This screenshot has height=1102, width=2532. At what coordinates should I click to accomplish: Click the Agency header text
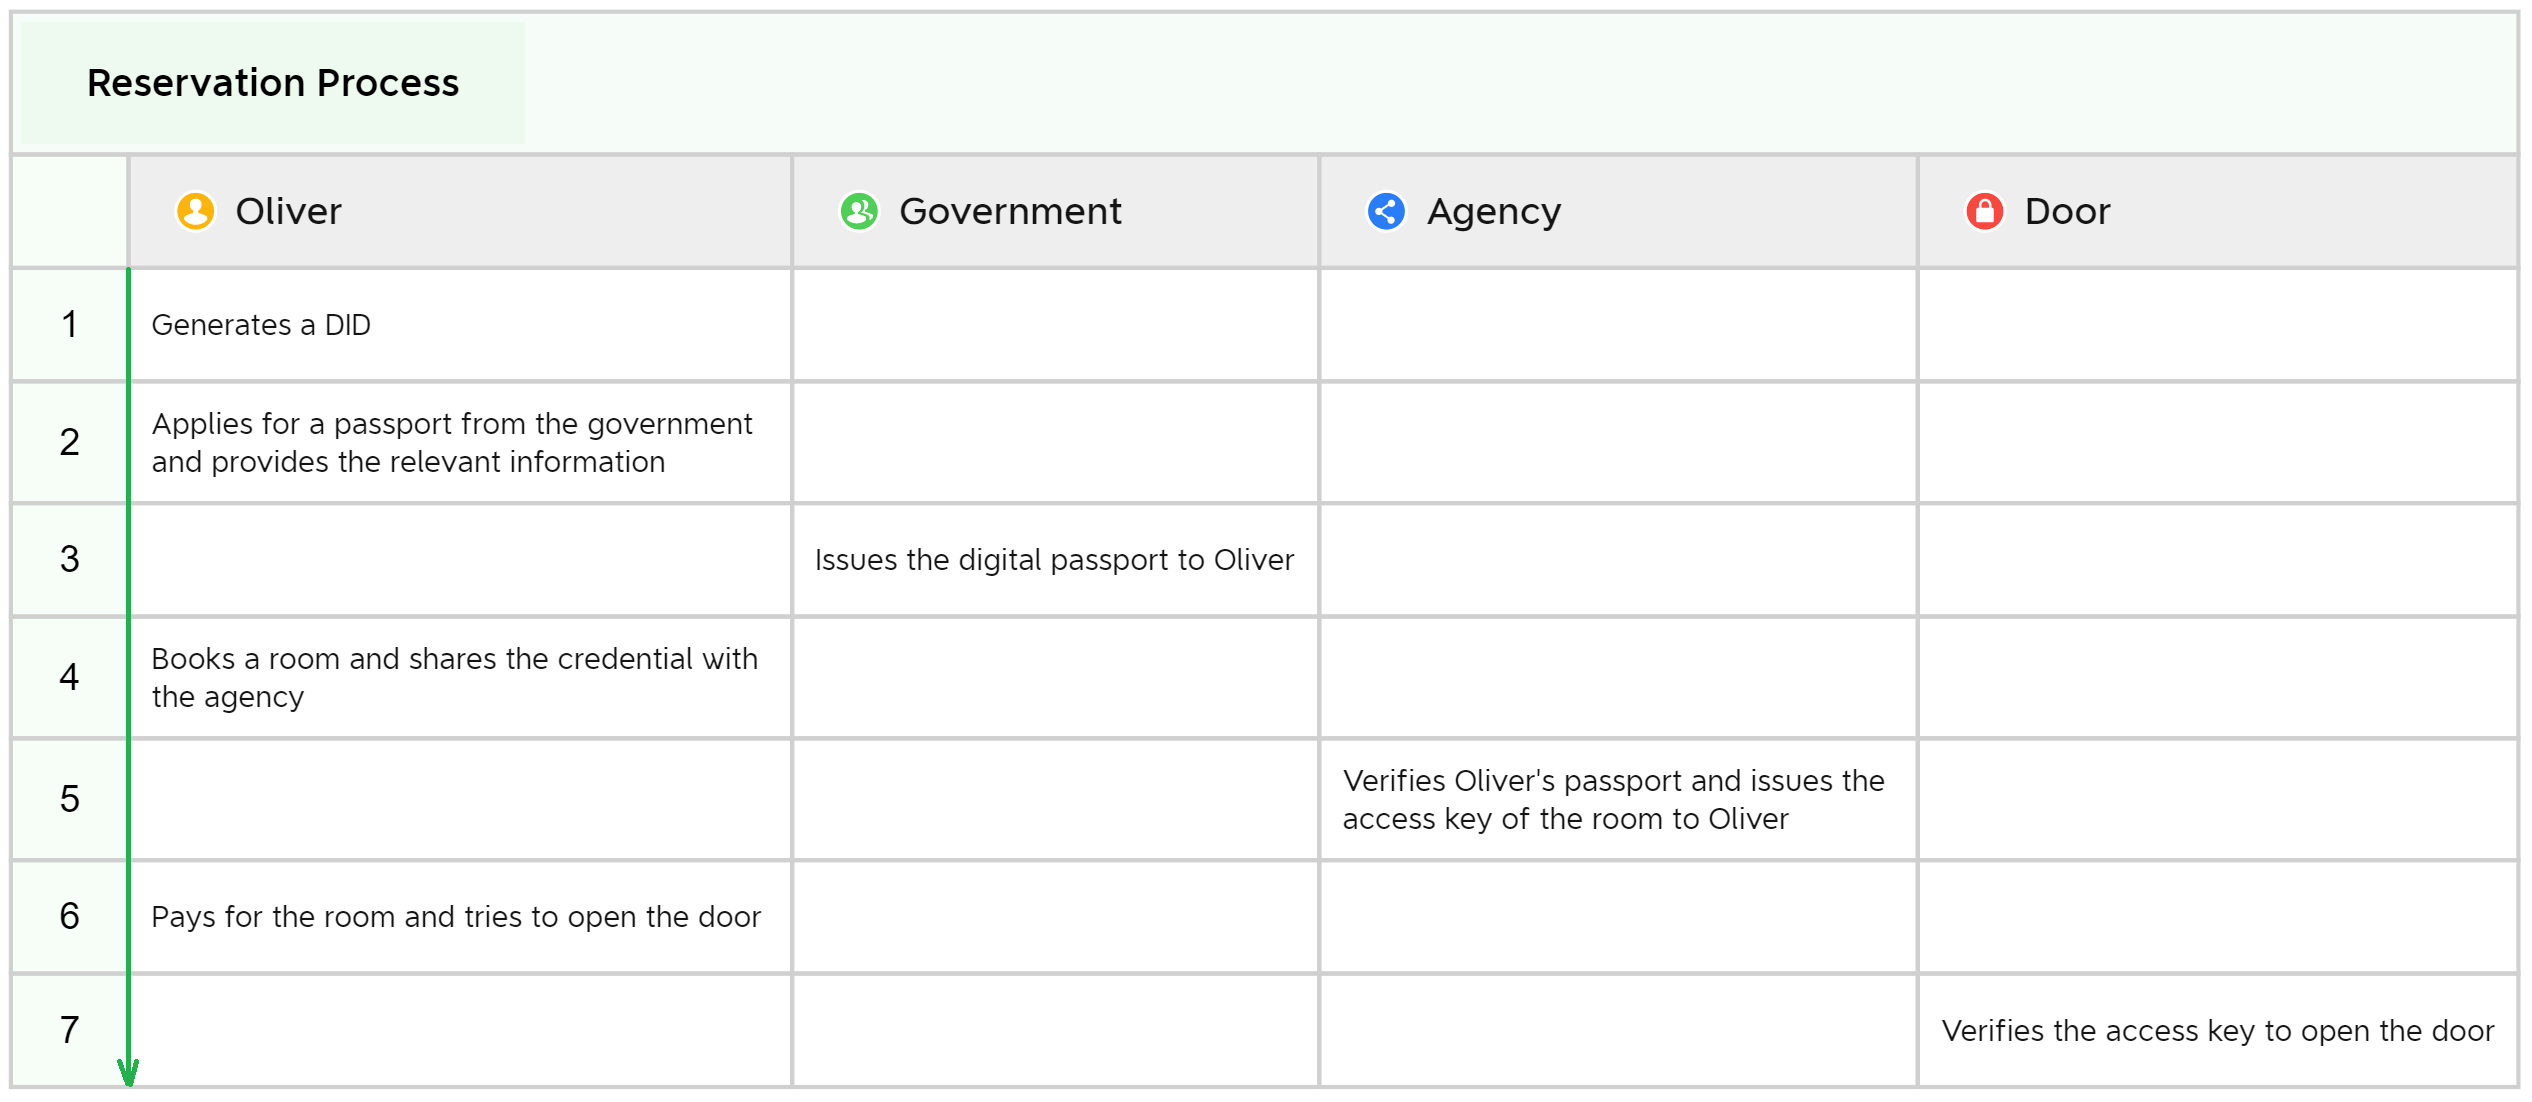[1494, 212]
